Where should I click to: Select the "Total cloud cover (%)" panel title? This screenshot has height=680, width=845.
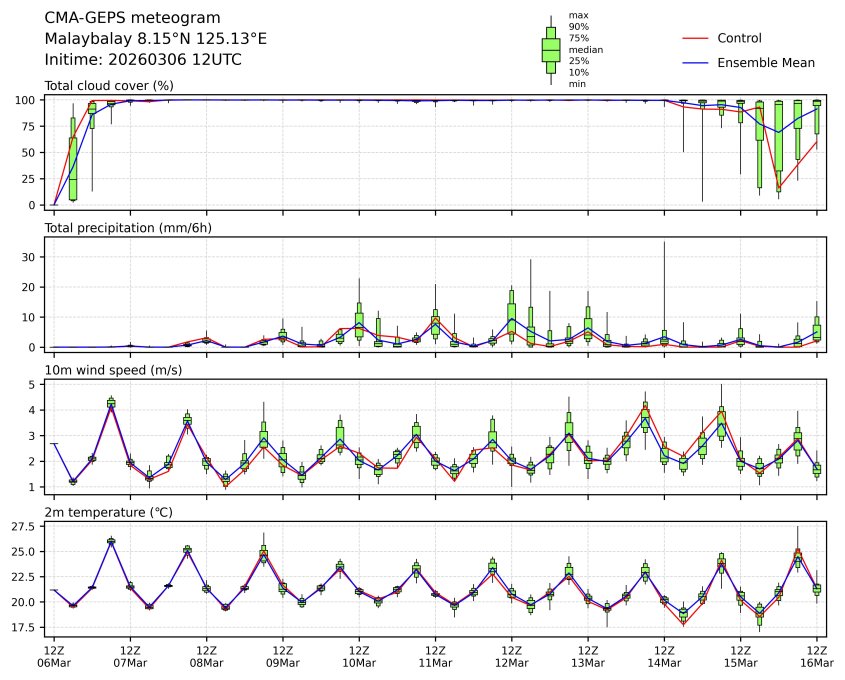[109, 86]
